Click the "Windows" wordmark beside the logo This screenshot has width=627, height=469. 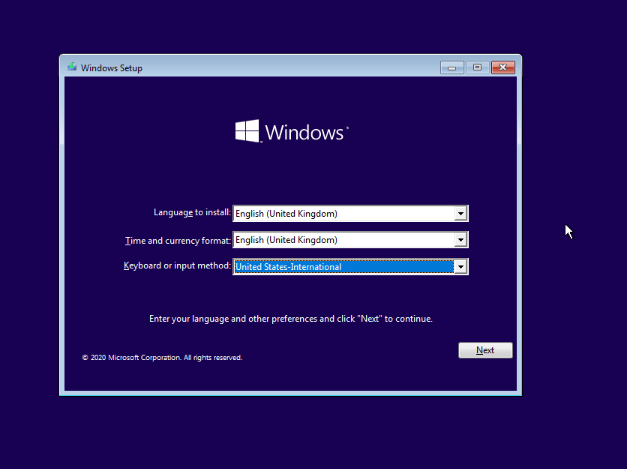tap(307, 132)
